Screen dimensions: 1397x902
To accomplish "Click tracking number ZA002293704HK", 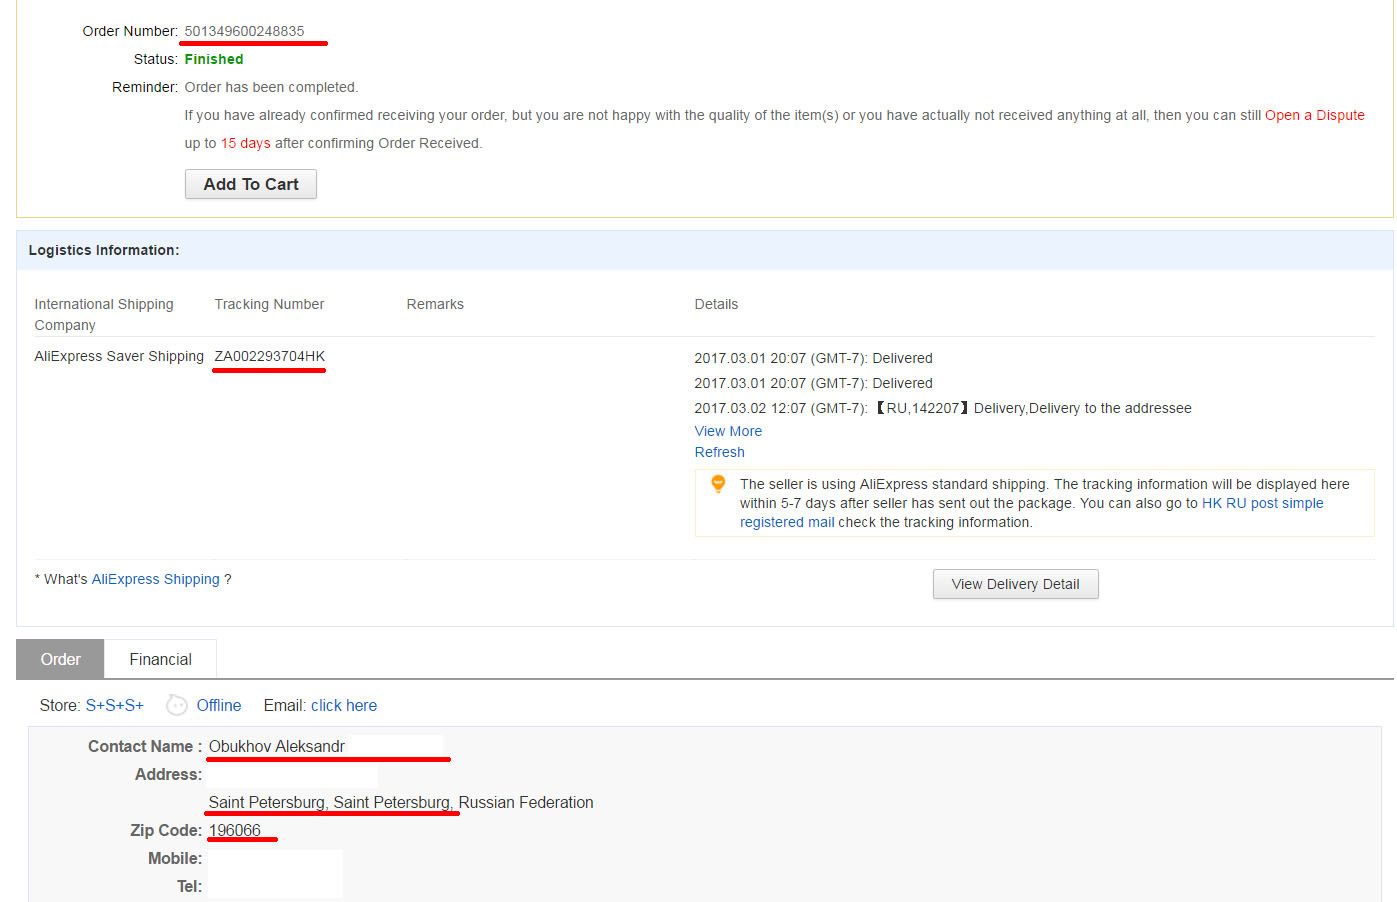I will 270,356.
